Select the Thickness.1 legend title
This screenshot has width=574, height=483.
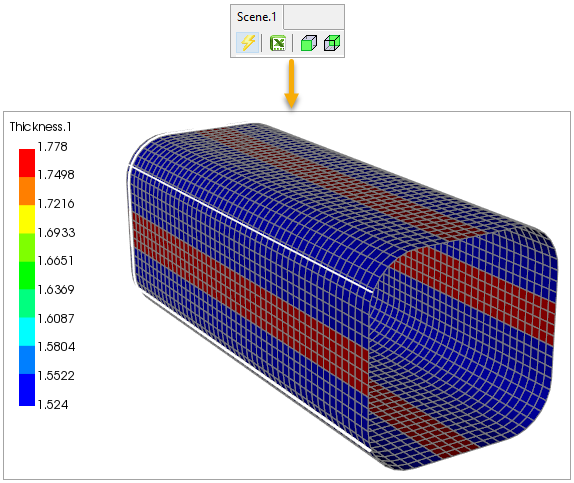pos(40,127)
